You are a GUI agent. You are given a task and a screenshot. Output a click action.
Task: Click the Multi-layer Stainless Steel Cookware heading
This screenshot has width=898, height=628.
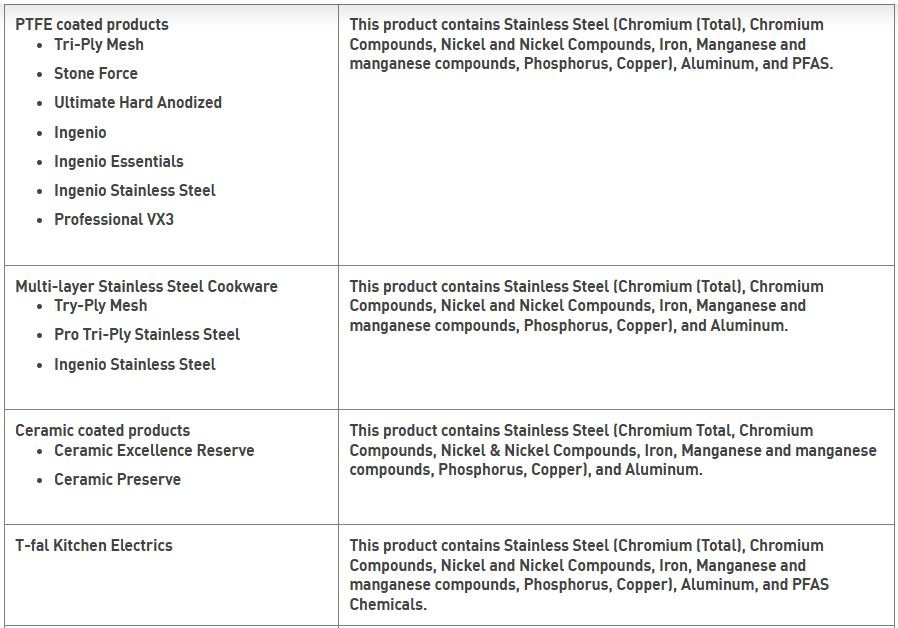(x=146, y=286)
